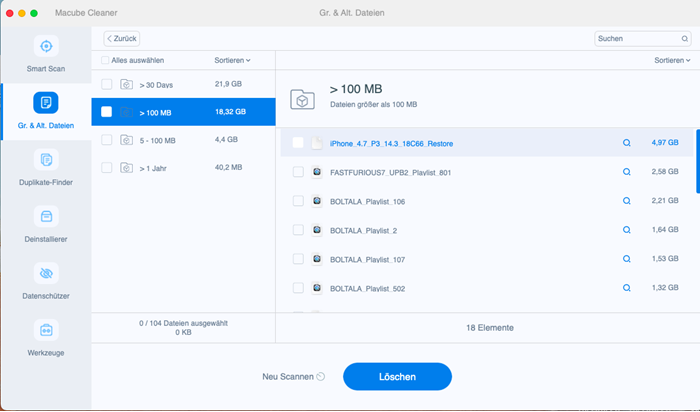Click the 18 Elemente count label
The image size is (700, 412).
click(490, 328)
